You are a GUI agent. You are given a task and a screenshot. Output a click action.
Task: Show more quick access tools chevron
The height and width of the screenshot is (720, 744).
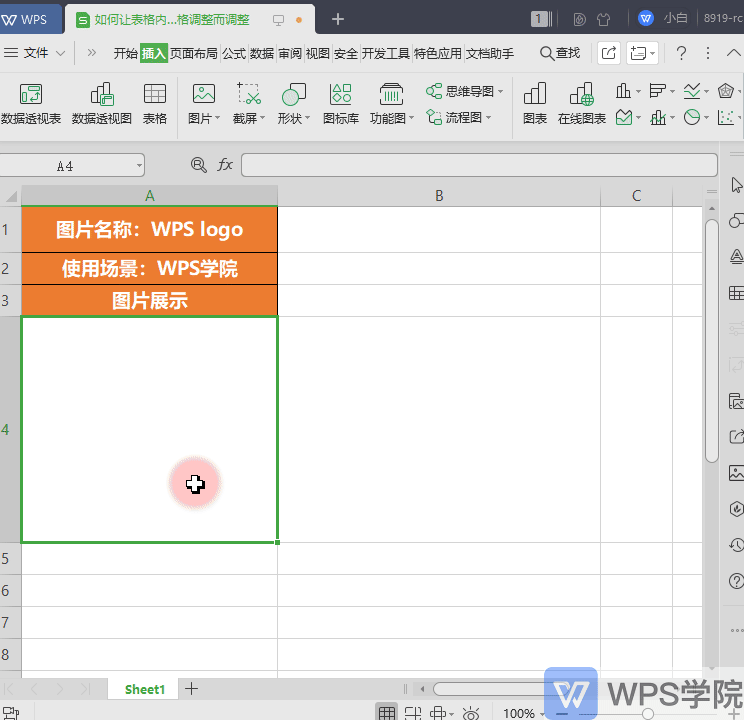tap(92, 52)
